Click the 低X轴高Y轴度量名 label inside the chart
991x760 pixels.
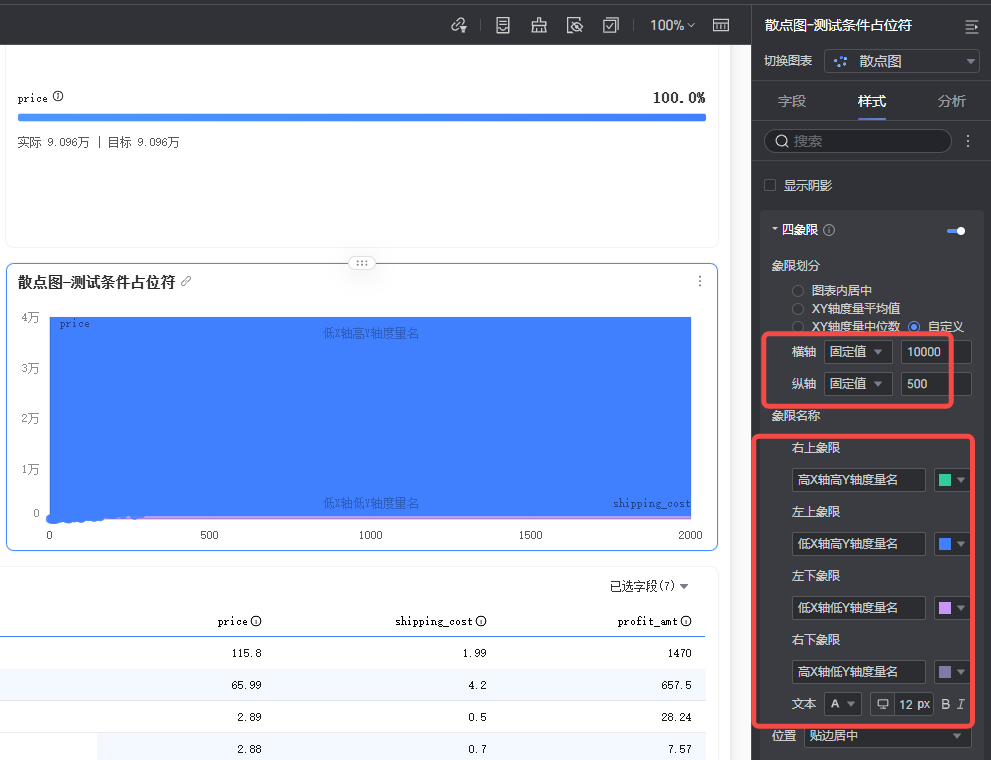point(371,333)
